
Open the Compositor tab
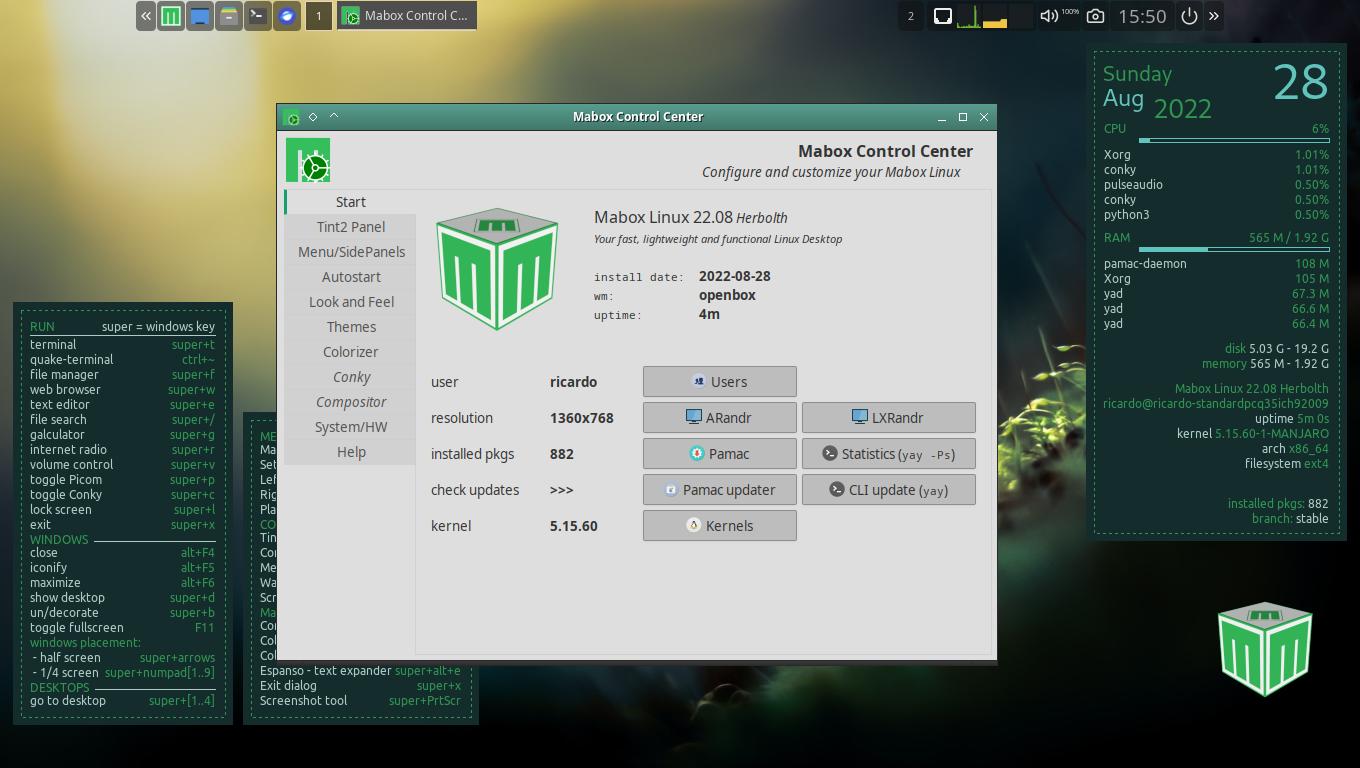pos(350,402)
